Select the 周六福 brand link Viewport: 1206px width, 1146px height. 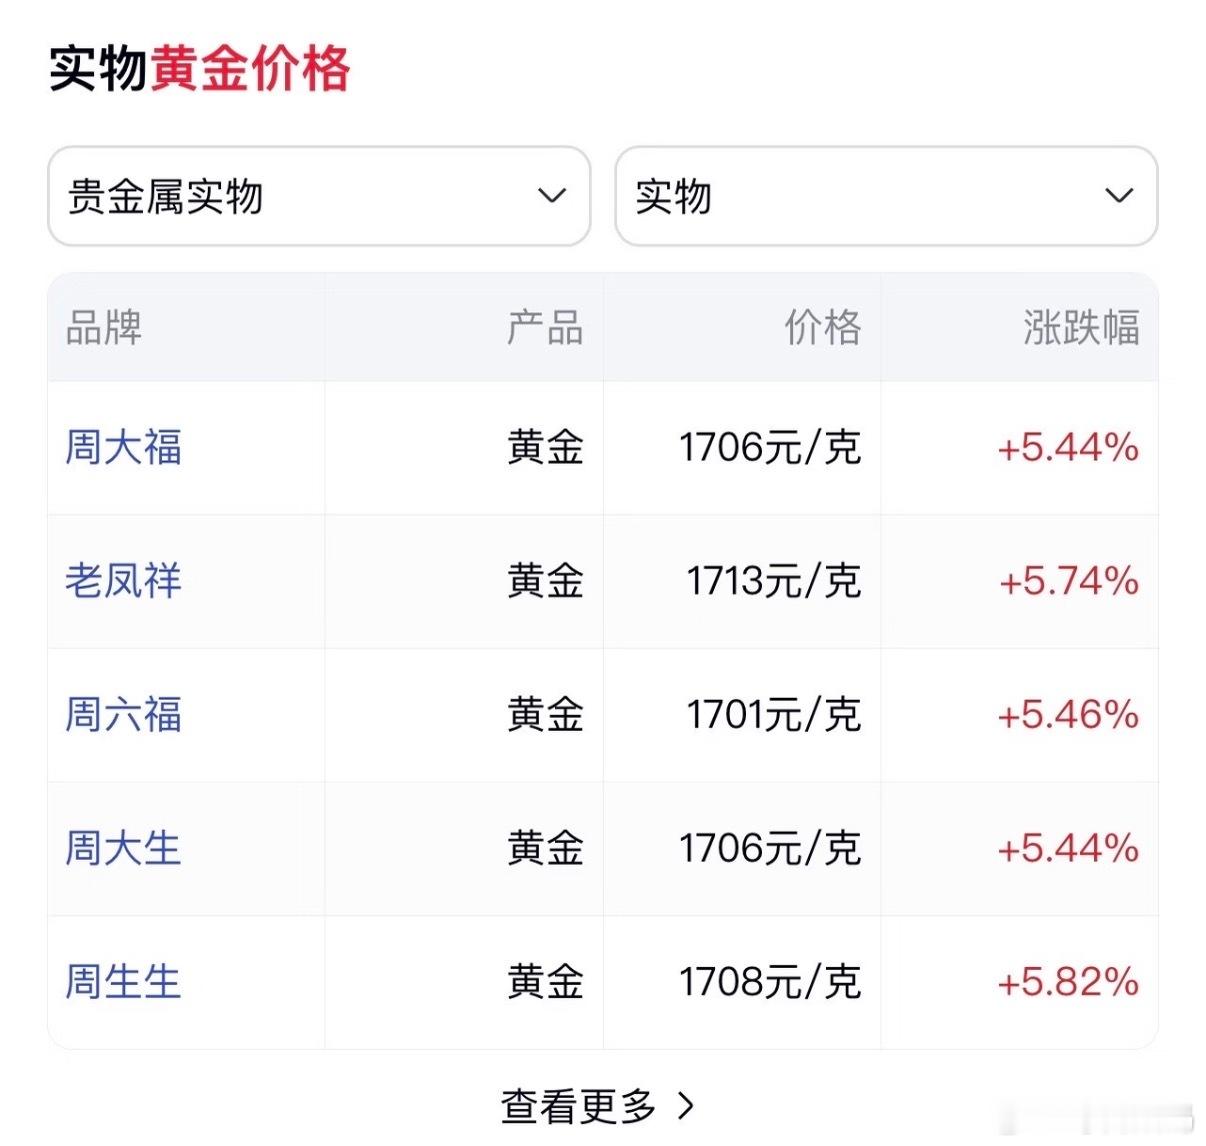coord(123,715)
